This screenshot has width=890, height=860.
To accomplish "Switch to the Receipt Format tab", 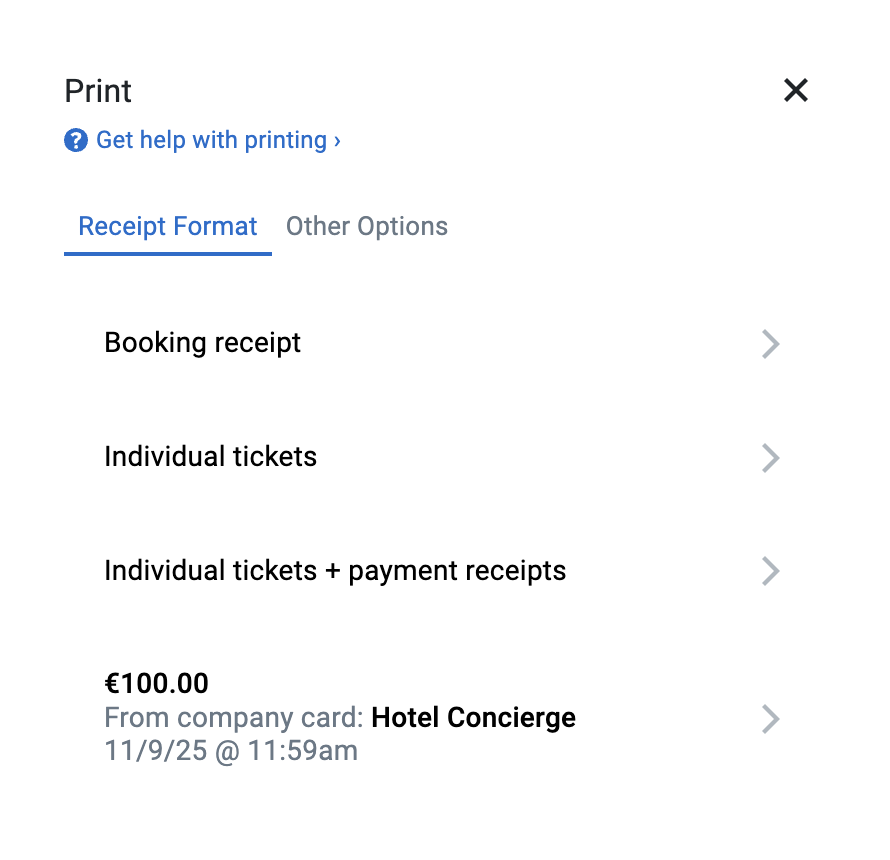I will tap(168, 227).
